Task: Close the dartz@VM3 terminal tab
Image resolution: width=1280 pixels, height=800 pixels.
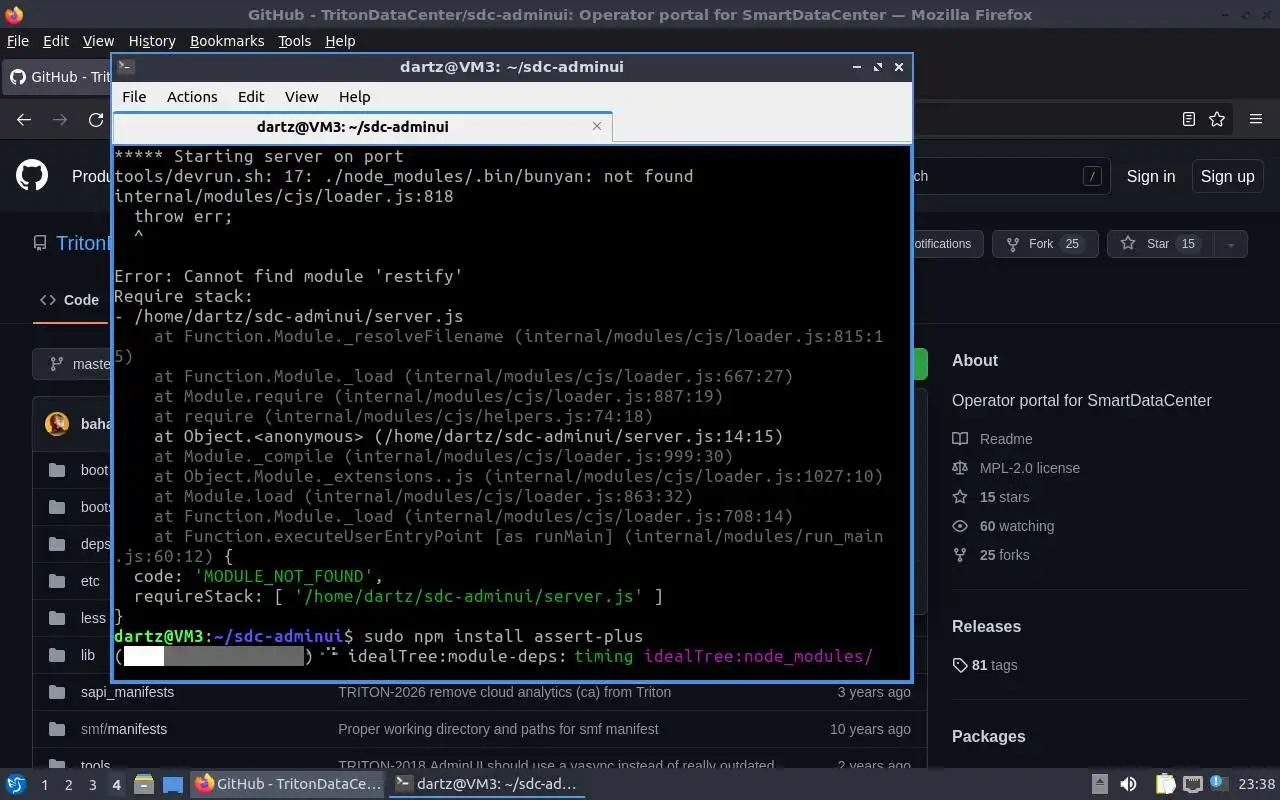Action: (x=597, y=126)
